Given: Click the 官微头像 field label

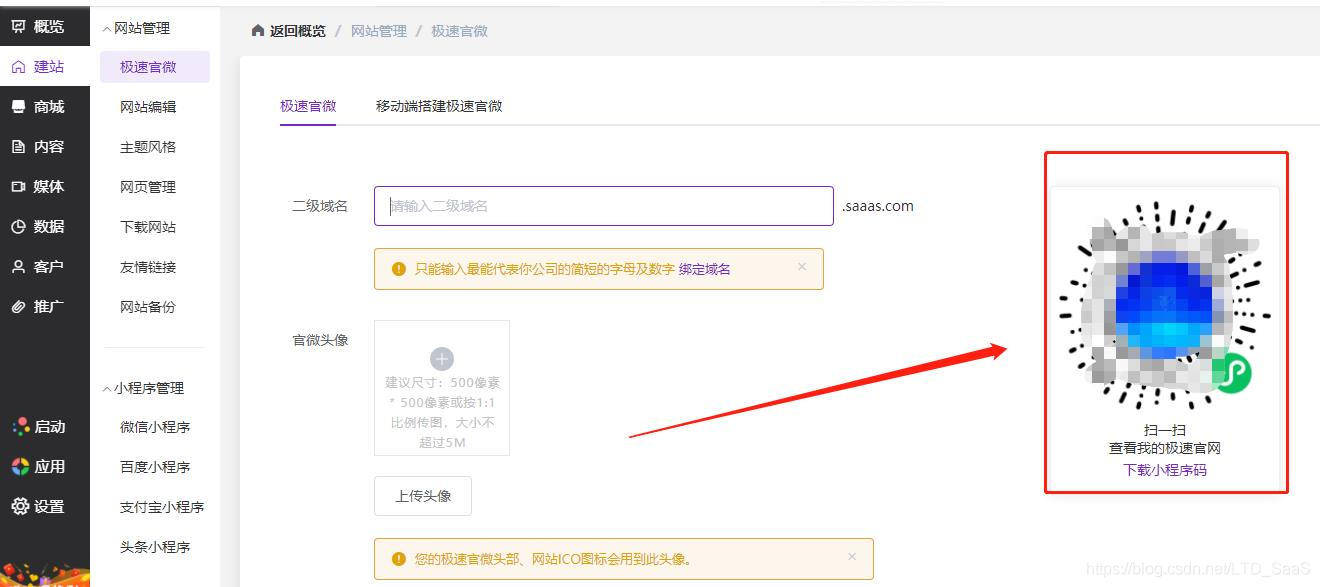Looking at the screenshot, I should [320, 340].
